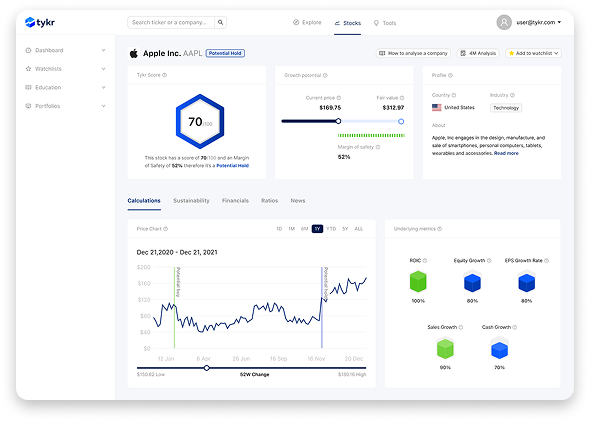The width and height of the screenshot is (590, 422).
Task: Click the Current price info icon
Action: coord(339,98)
